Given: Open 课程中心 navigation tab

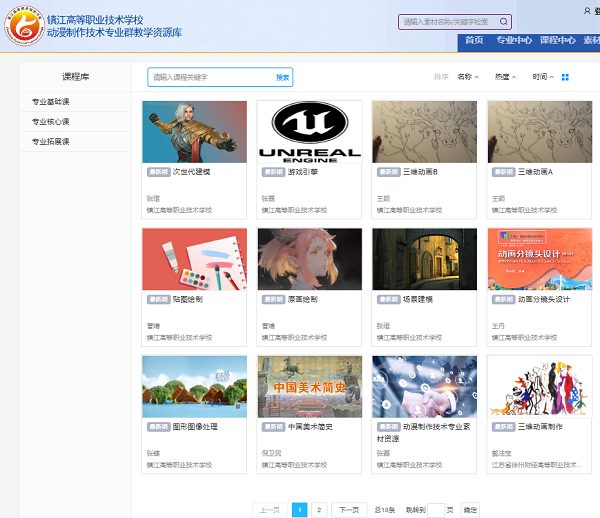Looking at the screenshot, I should [558, 40].
